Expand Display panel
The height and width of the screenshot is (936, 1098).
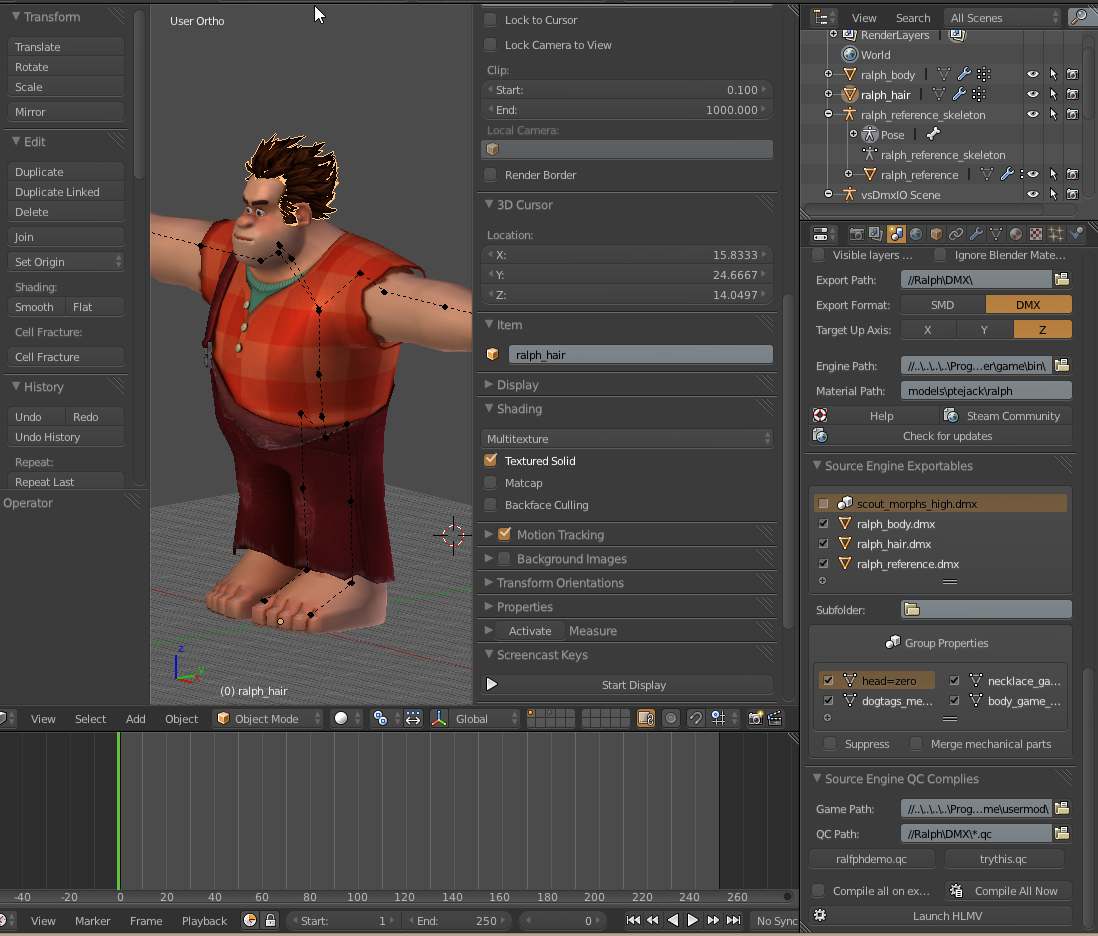[x=517, y=385]
